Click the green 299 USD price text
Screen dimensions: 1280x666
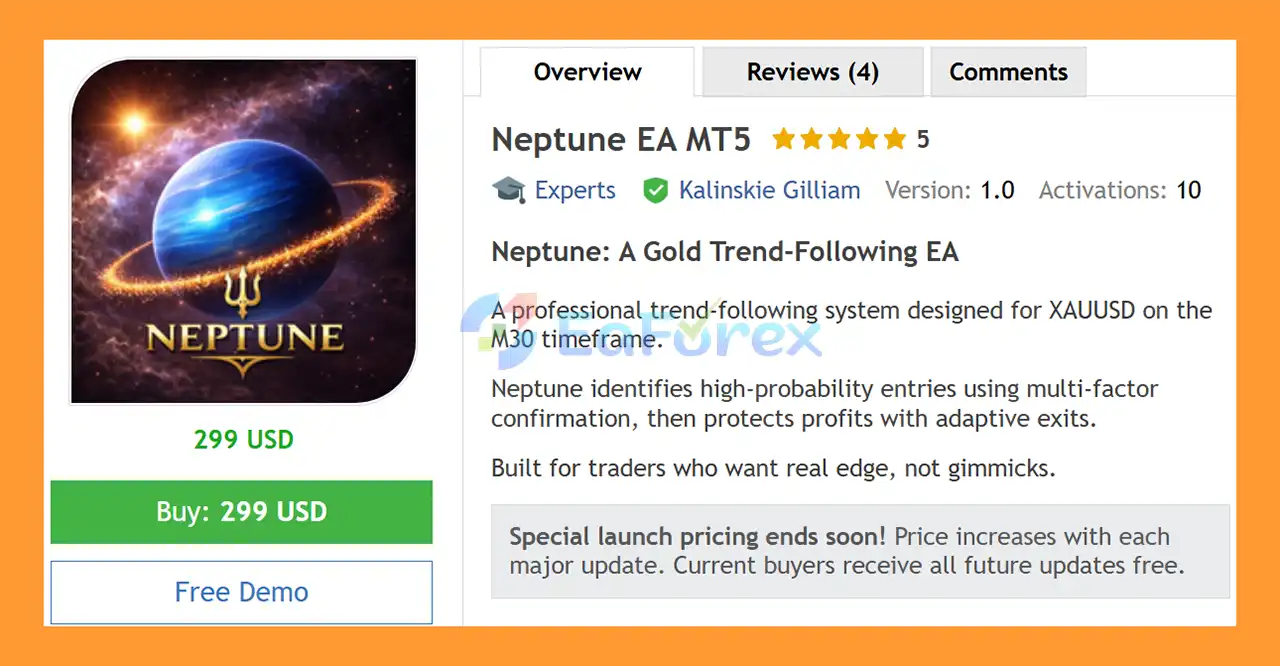(x=243, y=439)
